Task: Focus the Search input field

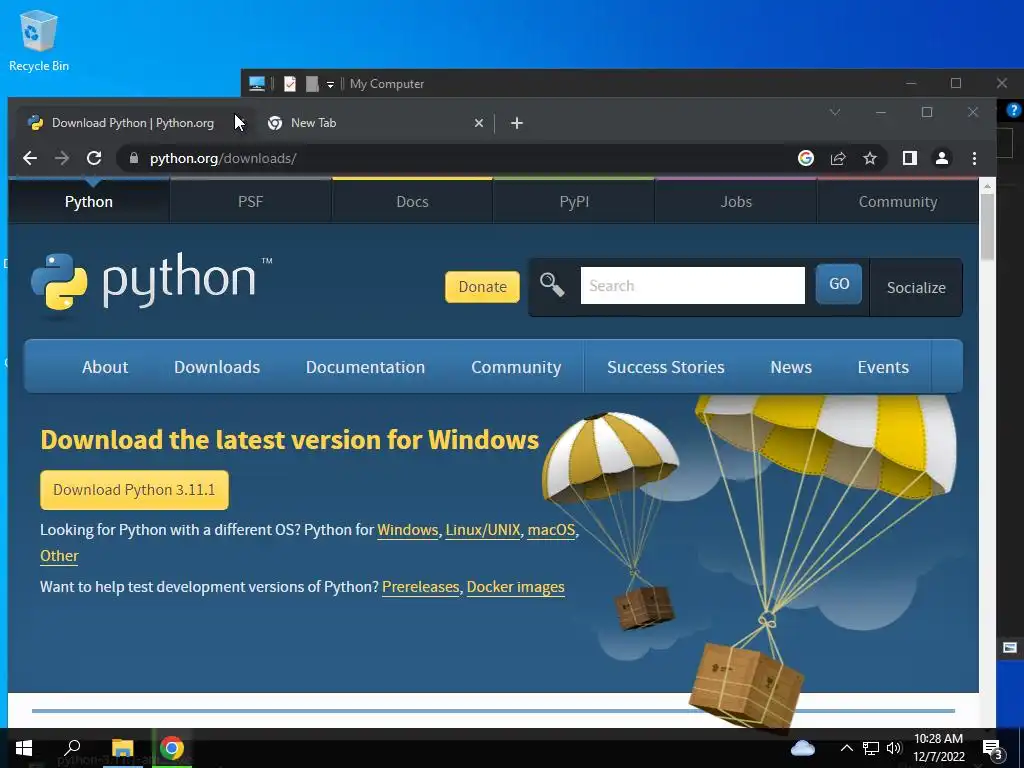Action: pos(692,285)
